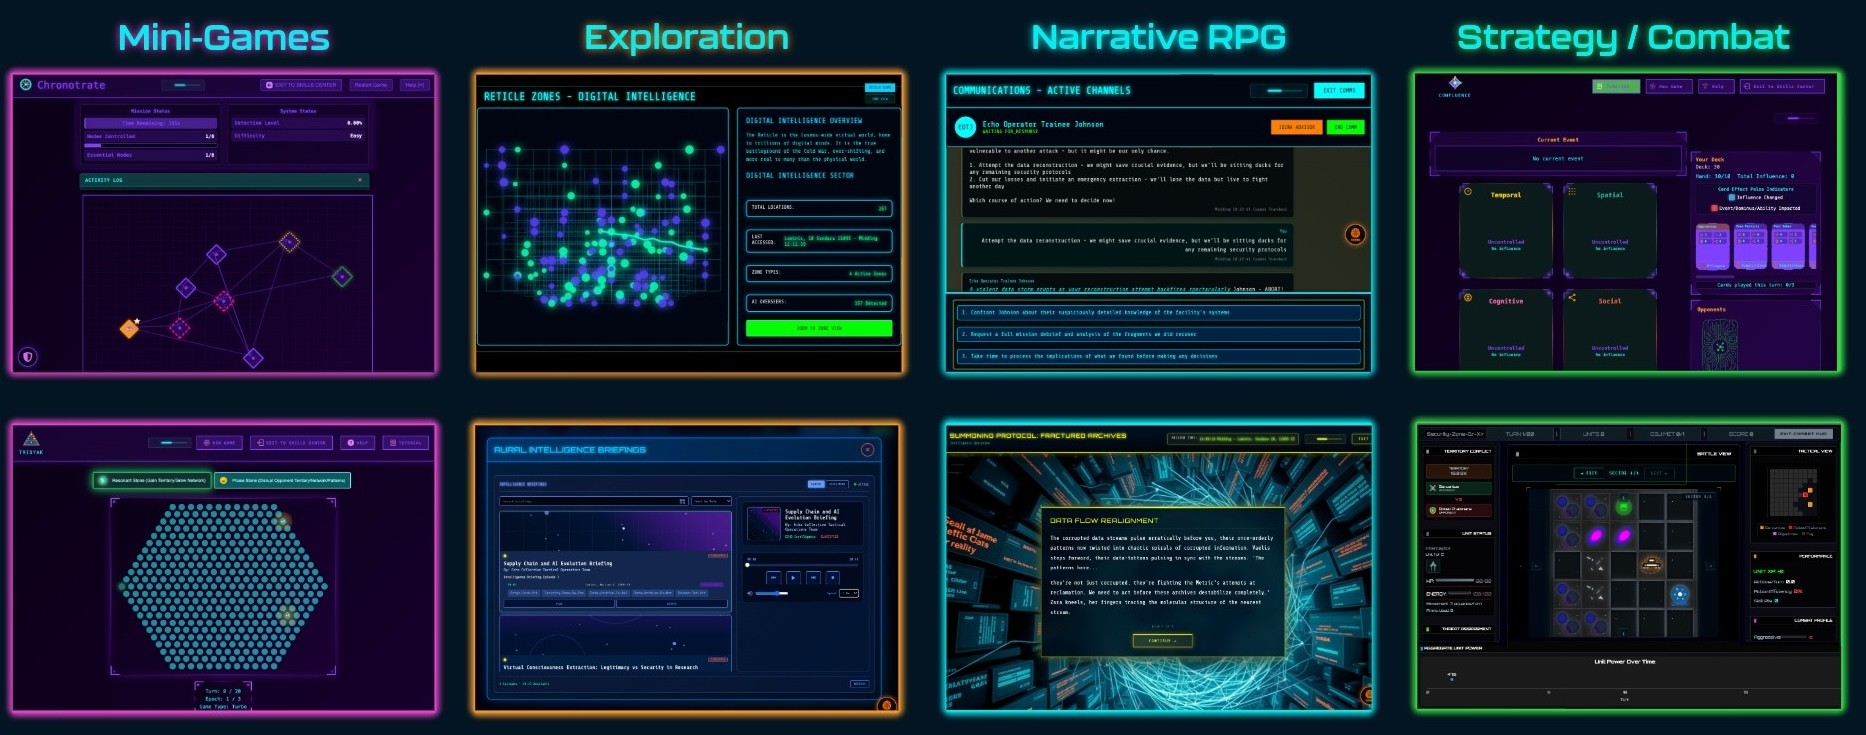Image resolution: width=1866 pixels, height=735 pixels.
Task: Click the shield icon in Chronotrate
Action: click(x=28, y=356)
